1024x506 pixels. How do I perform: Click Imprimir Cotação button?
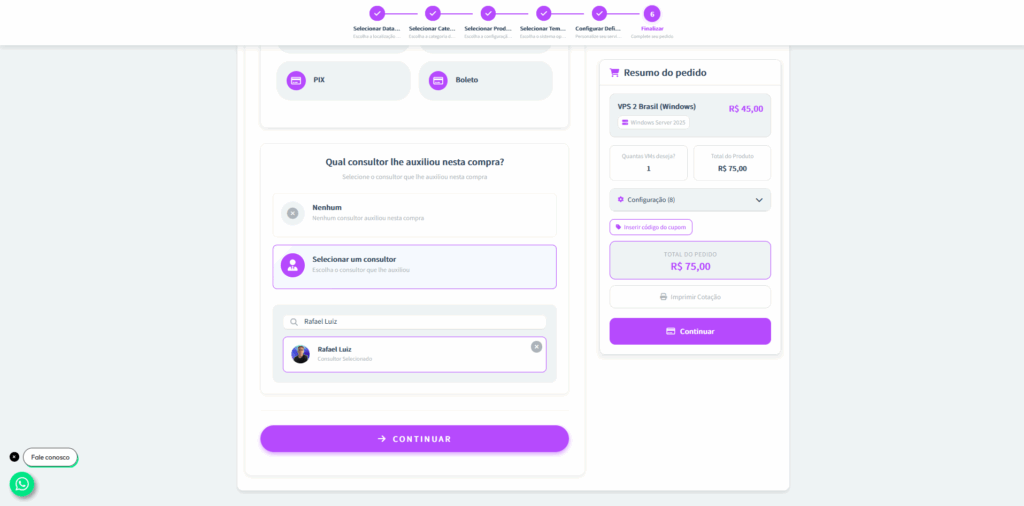pyautogui.click(x=690, y=297)
